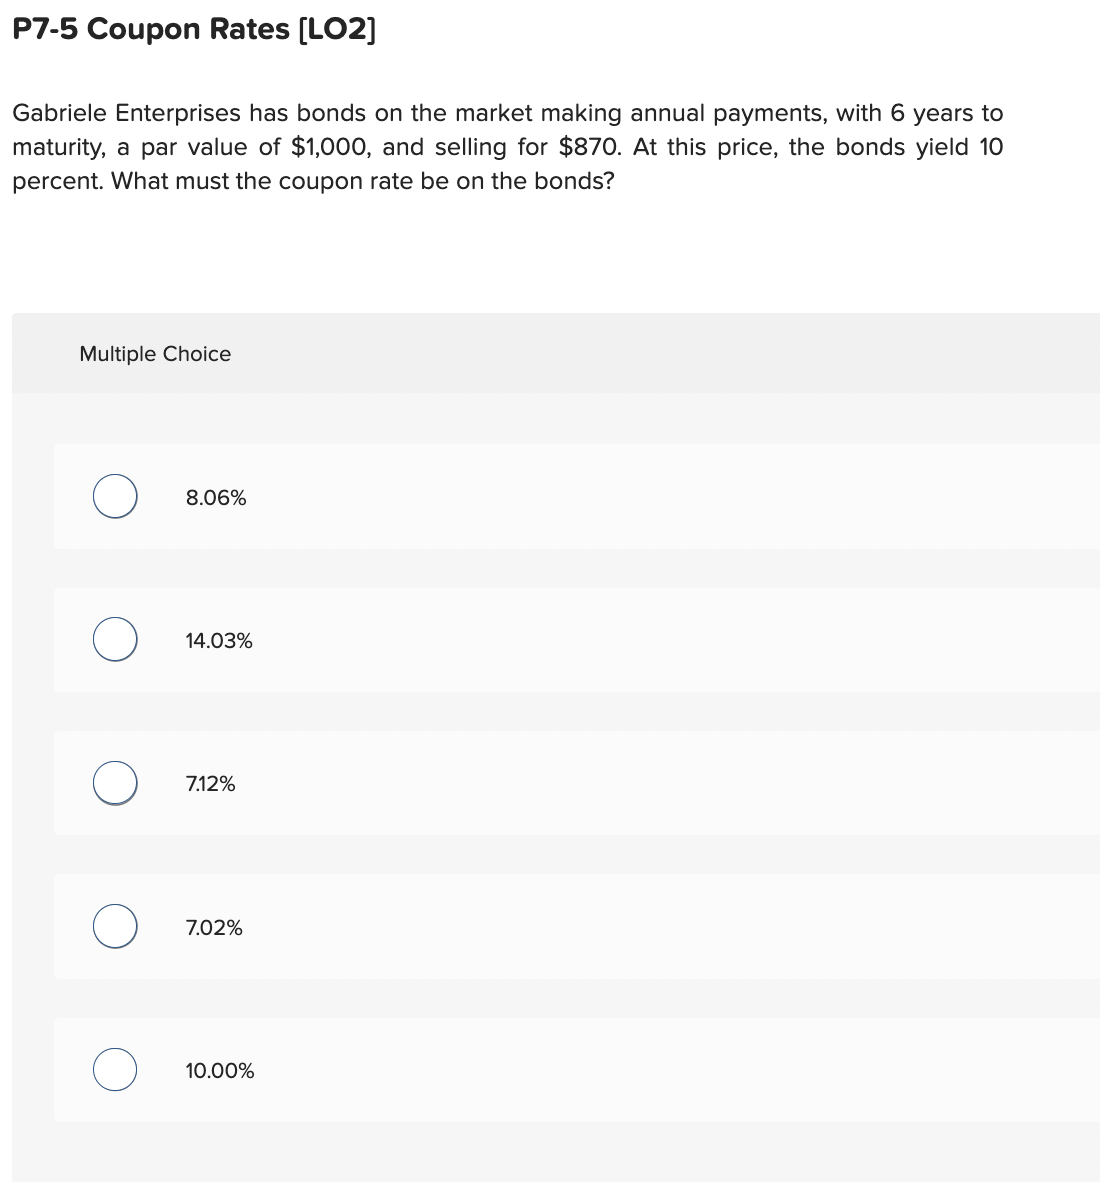Viewport: 1100px width, 1182px height.
Task: Click the Multiple Choice section label
Action: click(155, 354)
